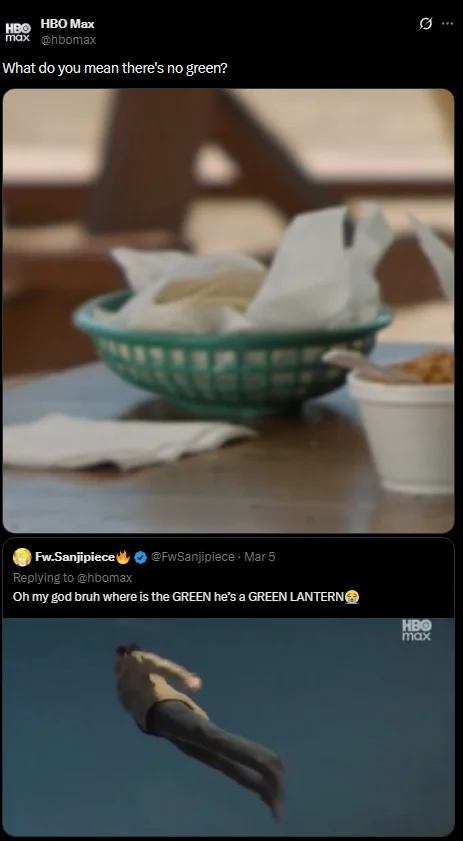463x841 pixels.
Task: Click the 'Replying to @hbomax' text
Action: click(72, 578)
